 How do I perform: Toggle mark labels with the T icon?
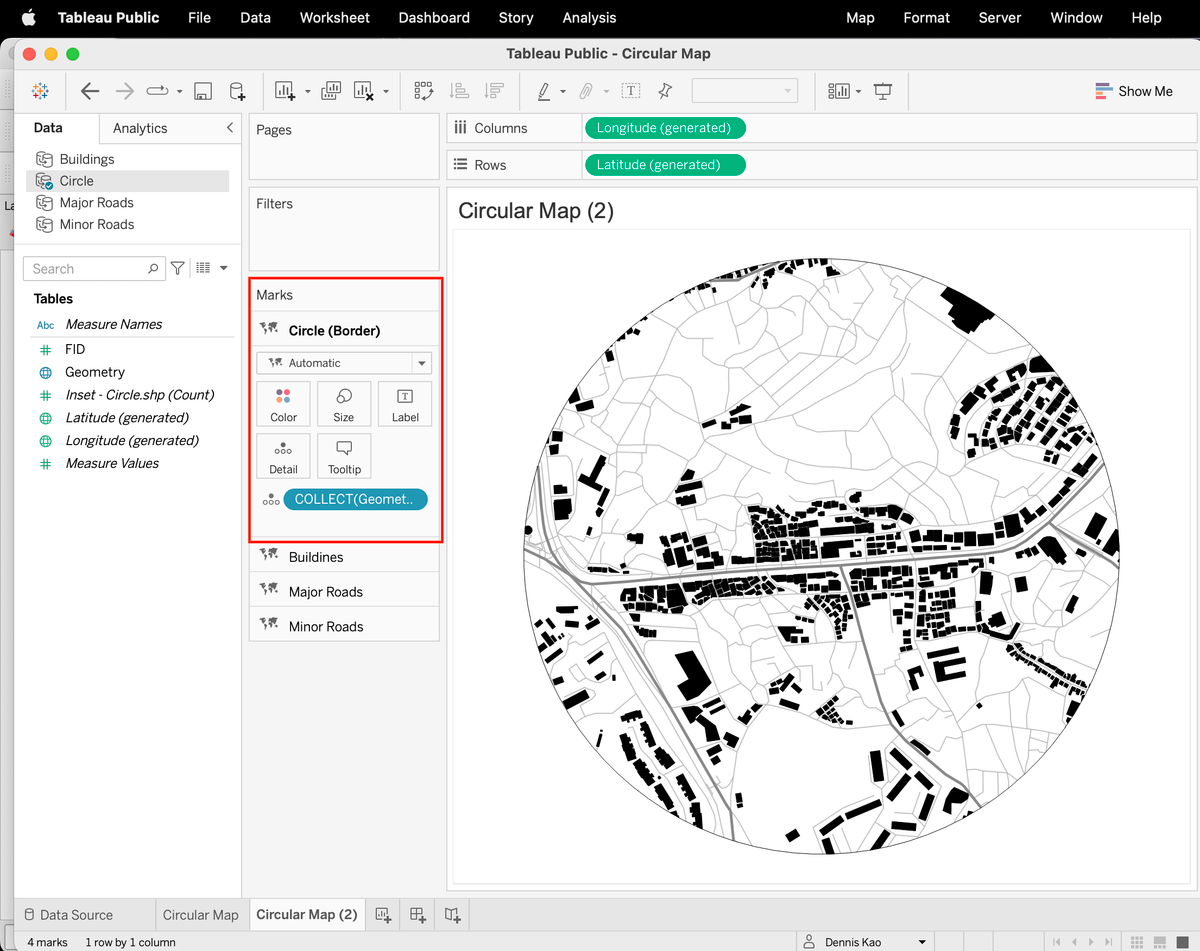click(631, 91)
